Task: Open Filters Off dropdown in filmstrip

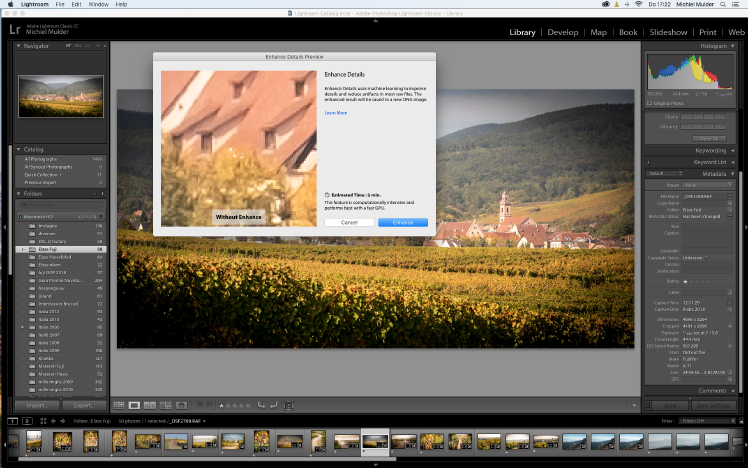Action: coord(707,421)
